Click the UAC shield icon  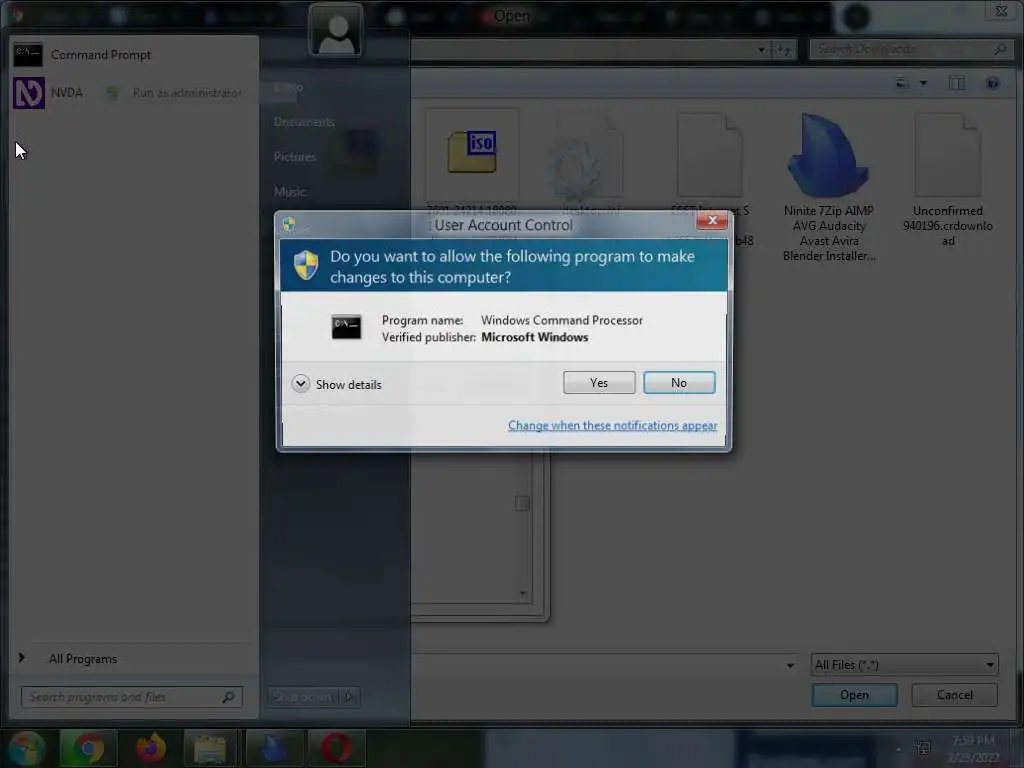click(x=306, y=265)
